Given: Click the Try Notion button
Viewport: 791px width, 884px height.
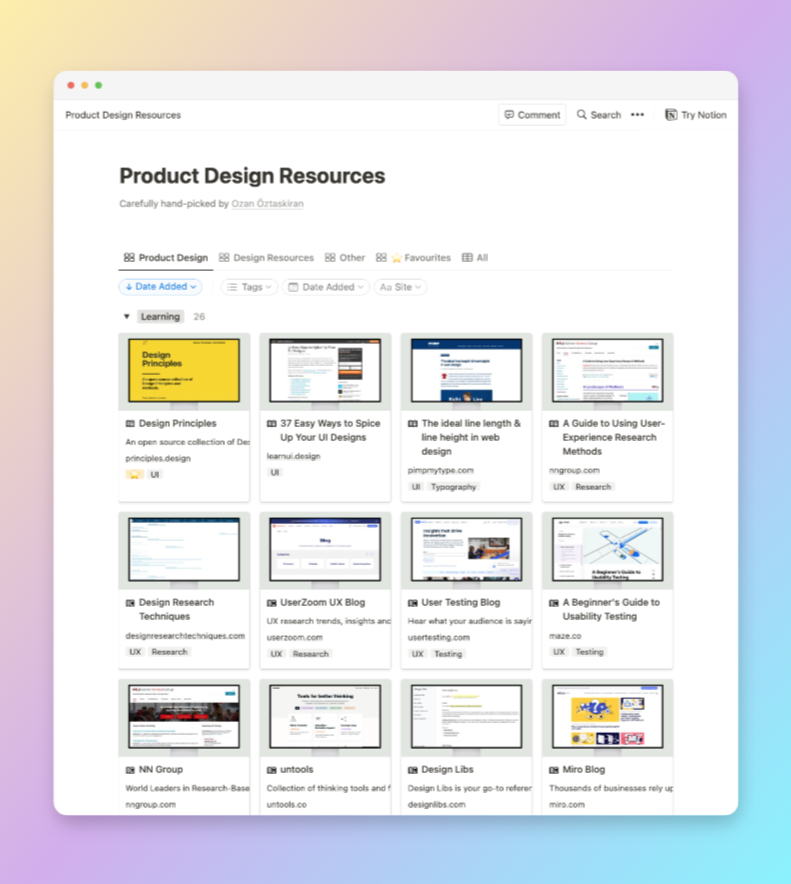Looking at the screenshot, I should (696, 114).
